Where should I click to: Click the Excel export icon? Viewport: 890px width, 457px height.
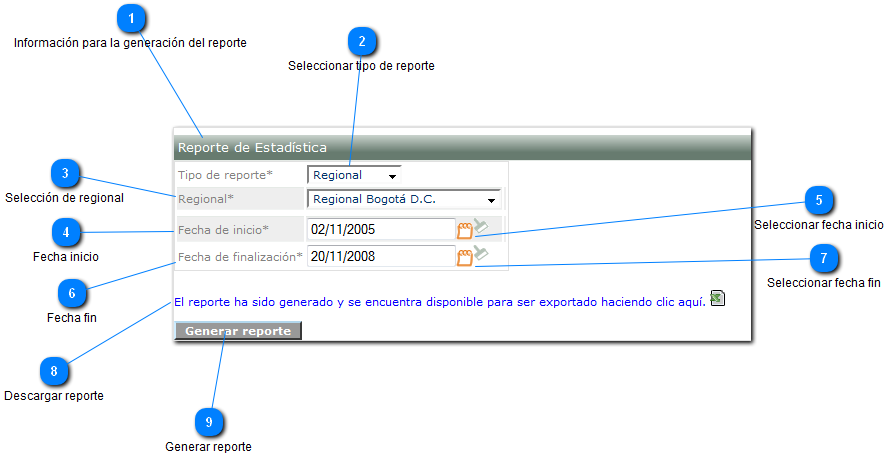pos(717,298)
